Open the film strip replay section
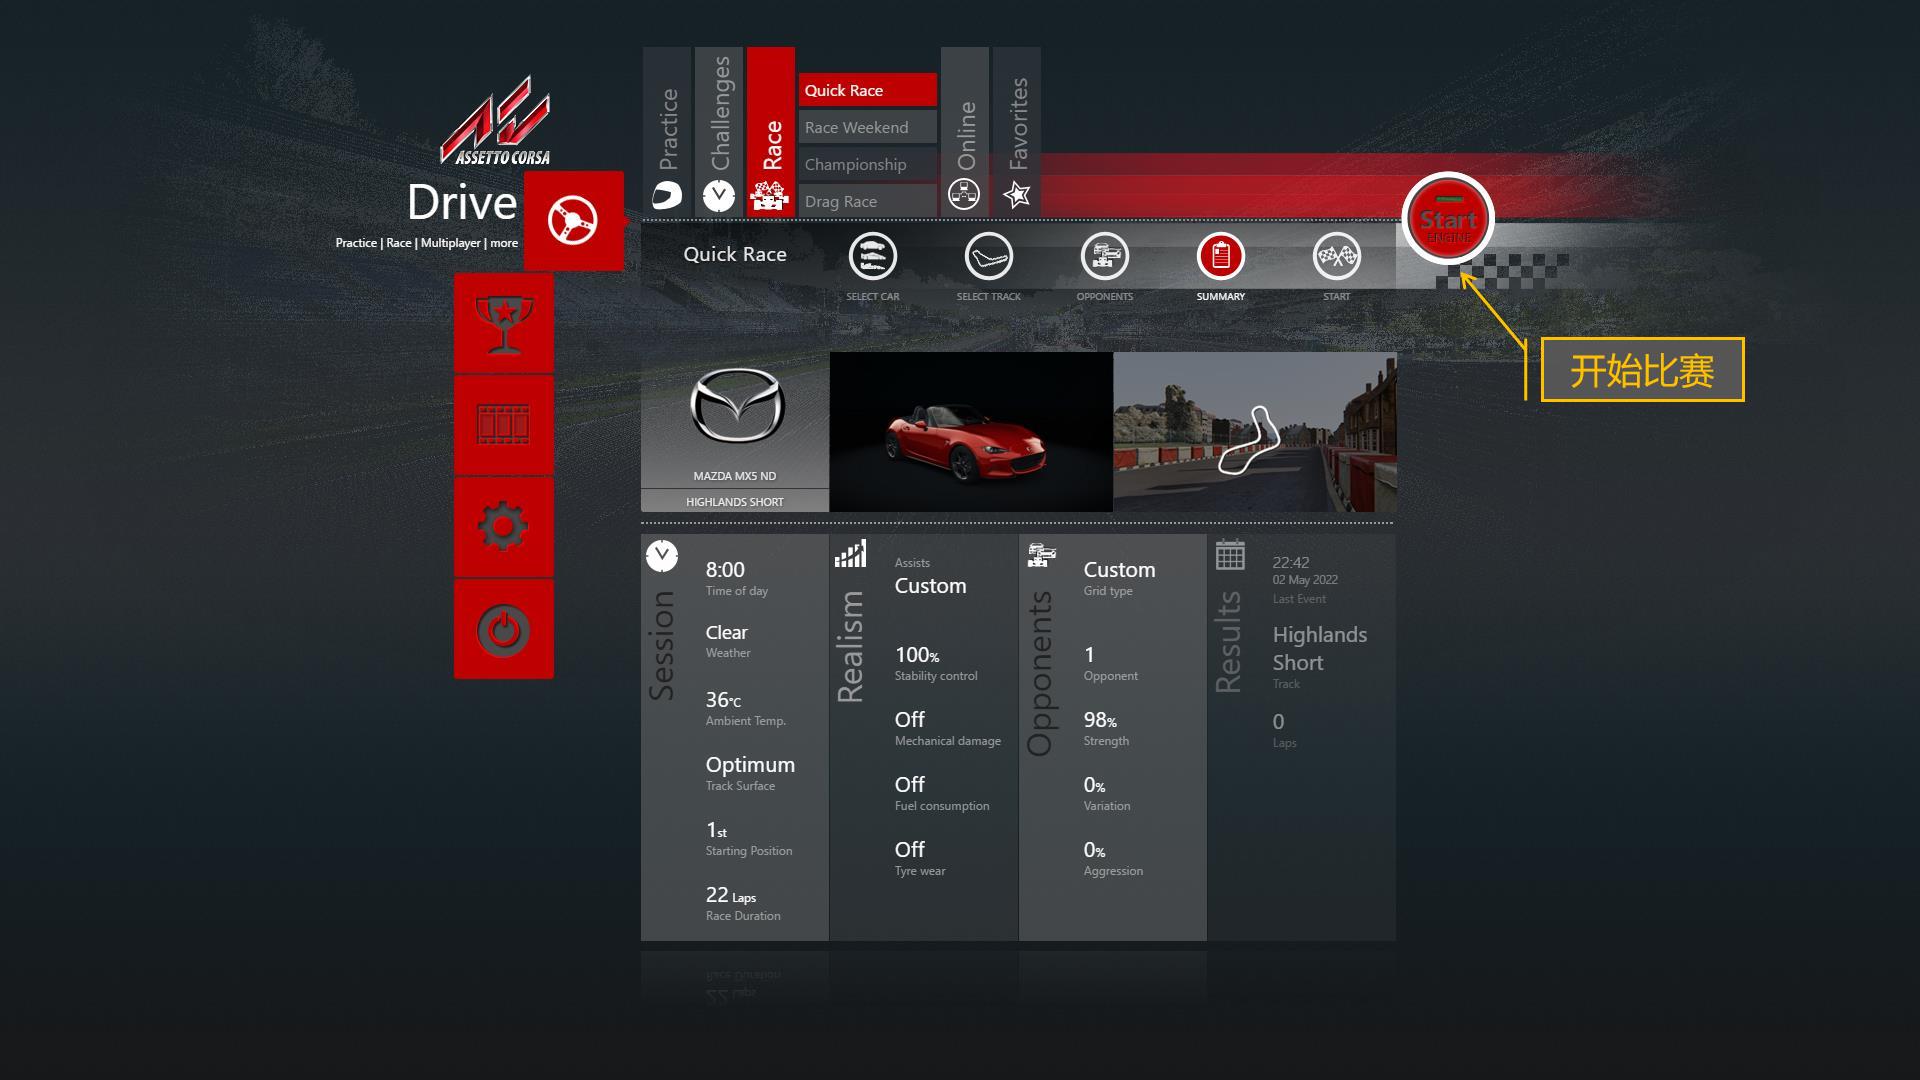 point(503,425)
